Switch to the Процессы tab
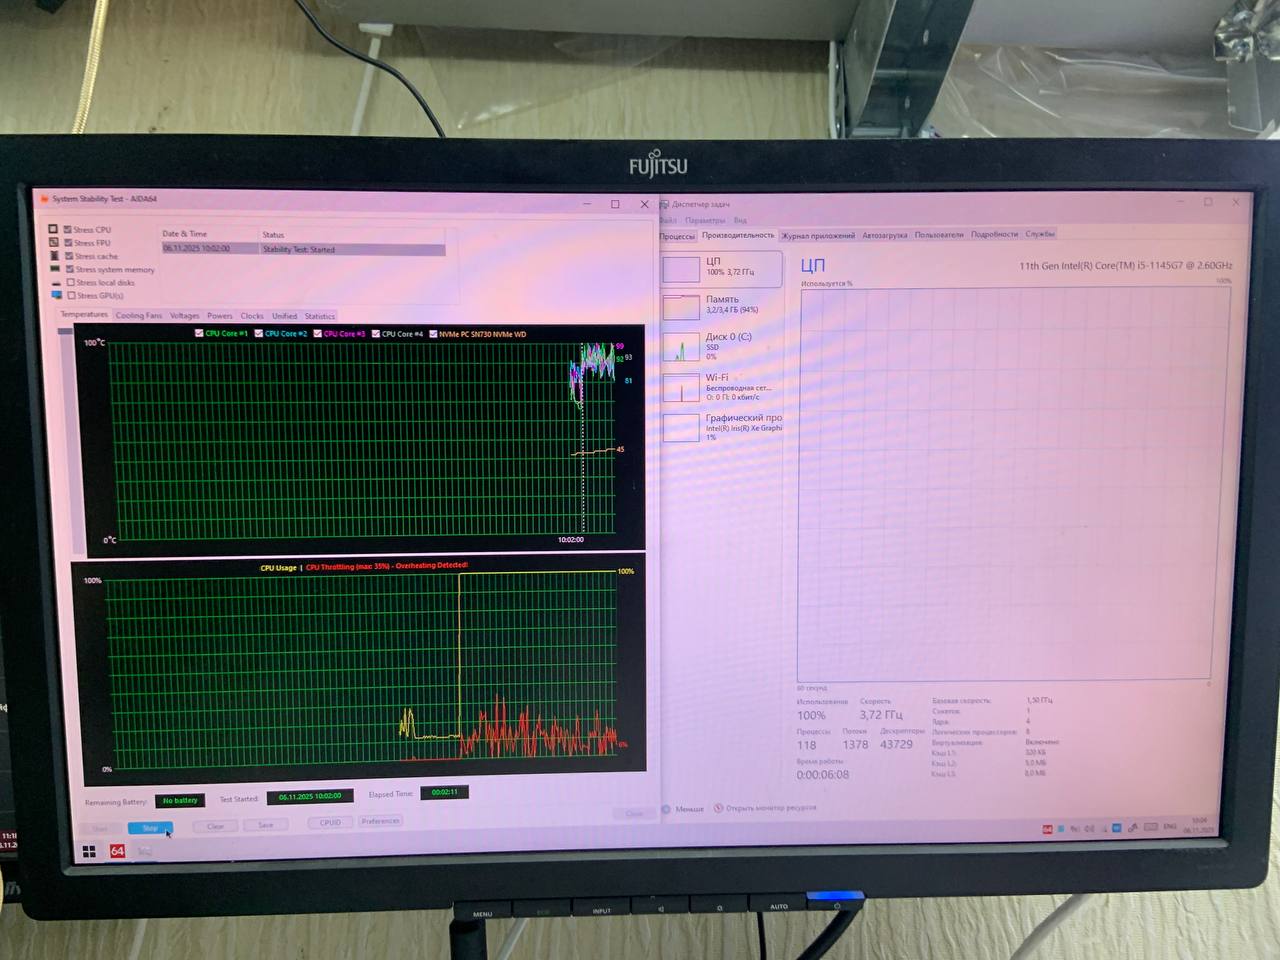 click(x=677, y=236)
